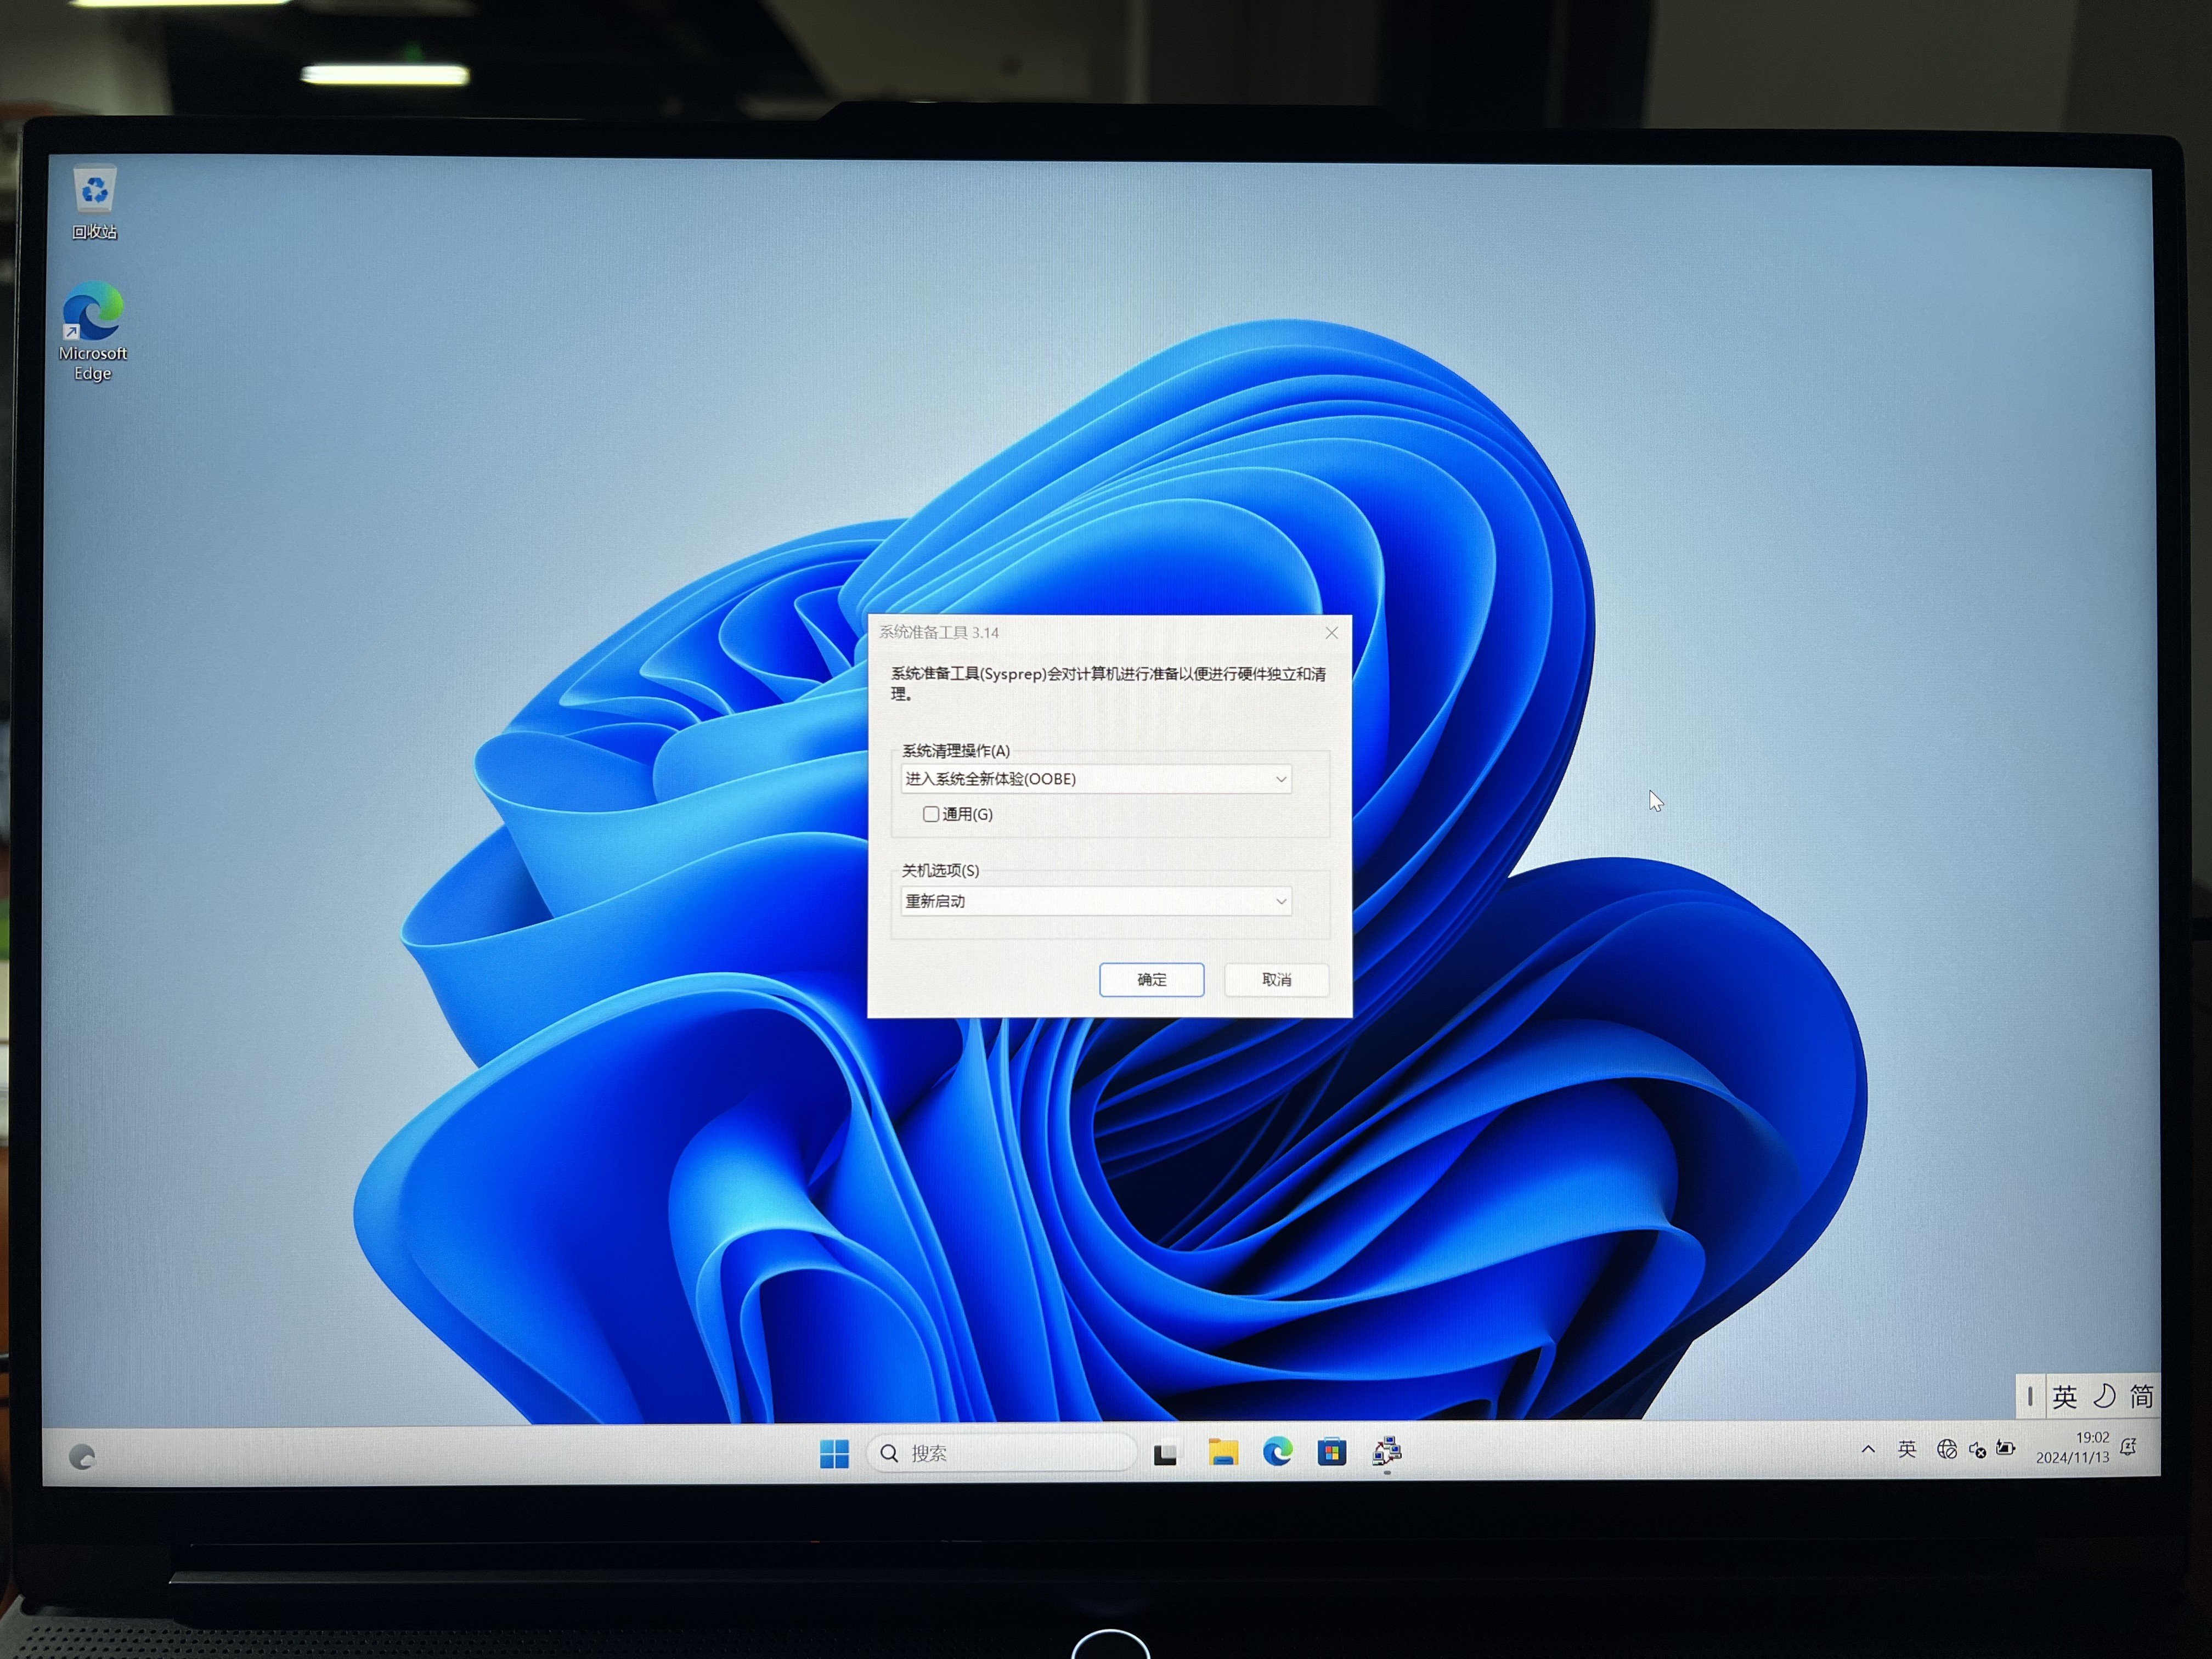Enable the 通用(G) Generalize checkbox
2212x1659 pixels.
tap(931, 814)
